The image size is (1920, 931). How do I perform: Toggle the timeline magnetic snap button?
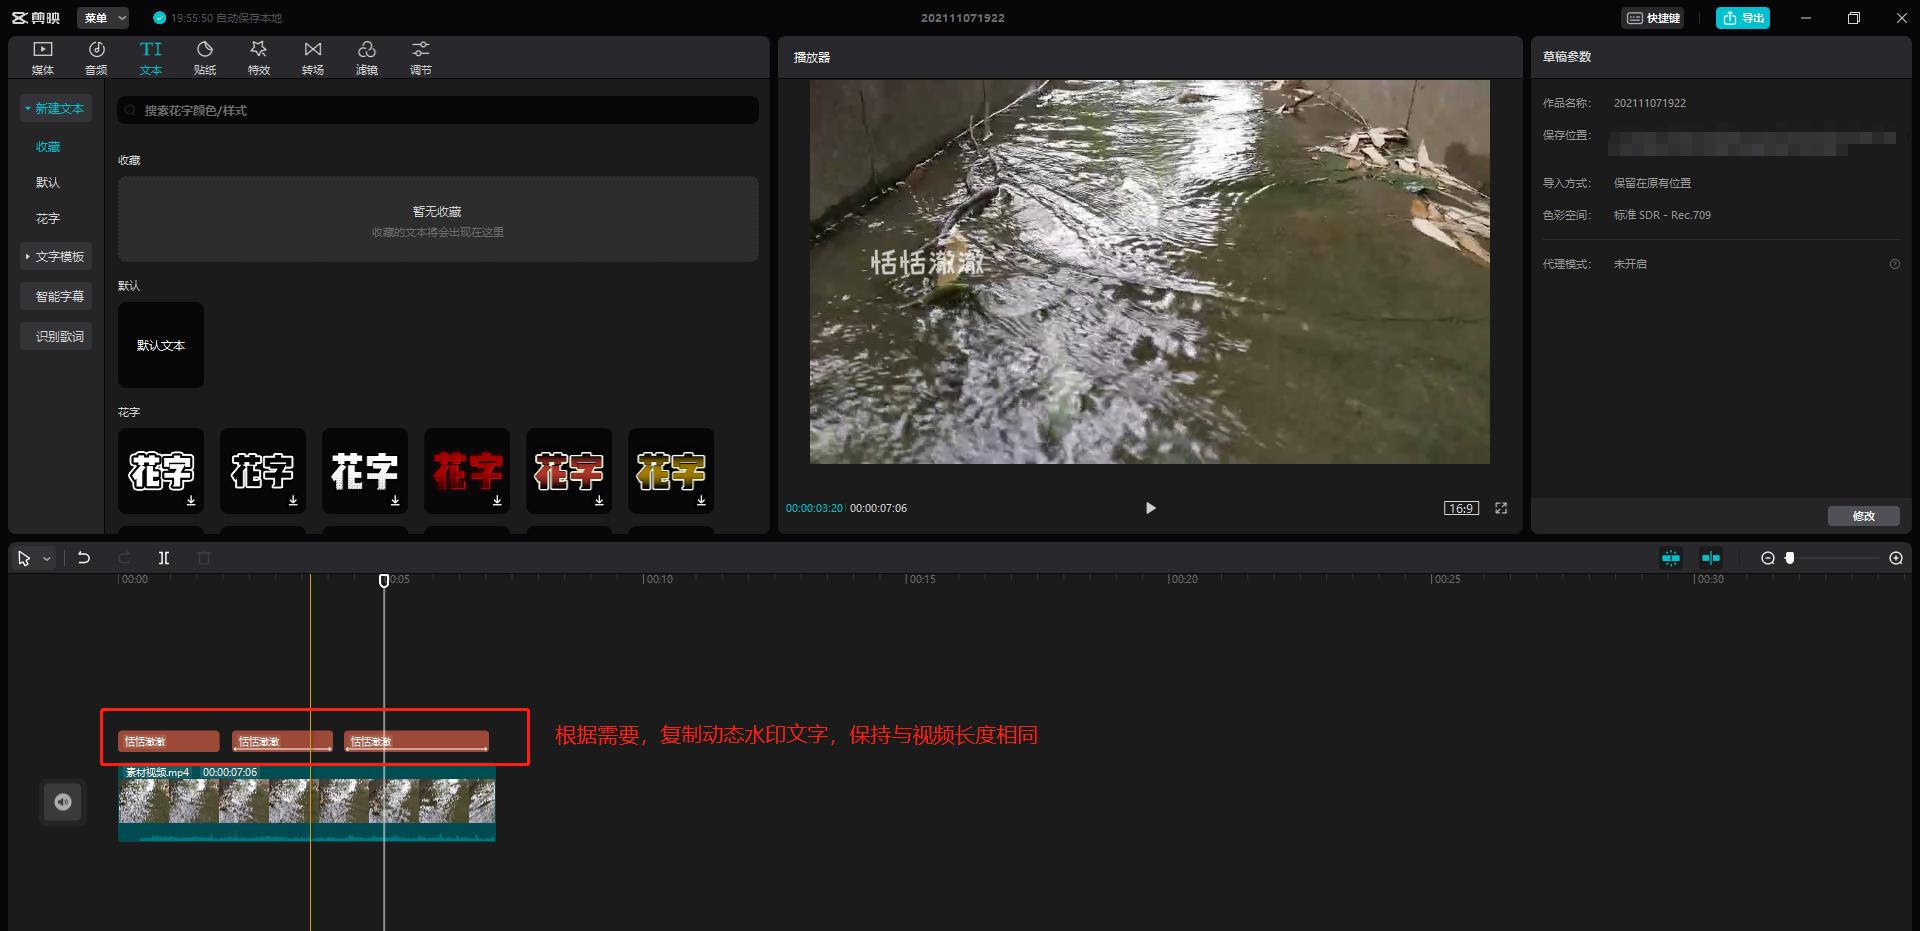coord(1671,558)
